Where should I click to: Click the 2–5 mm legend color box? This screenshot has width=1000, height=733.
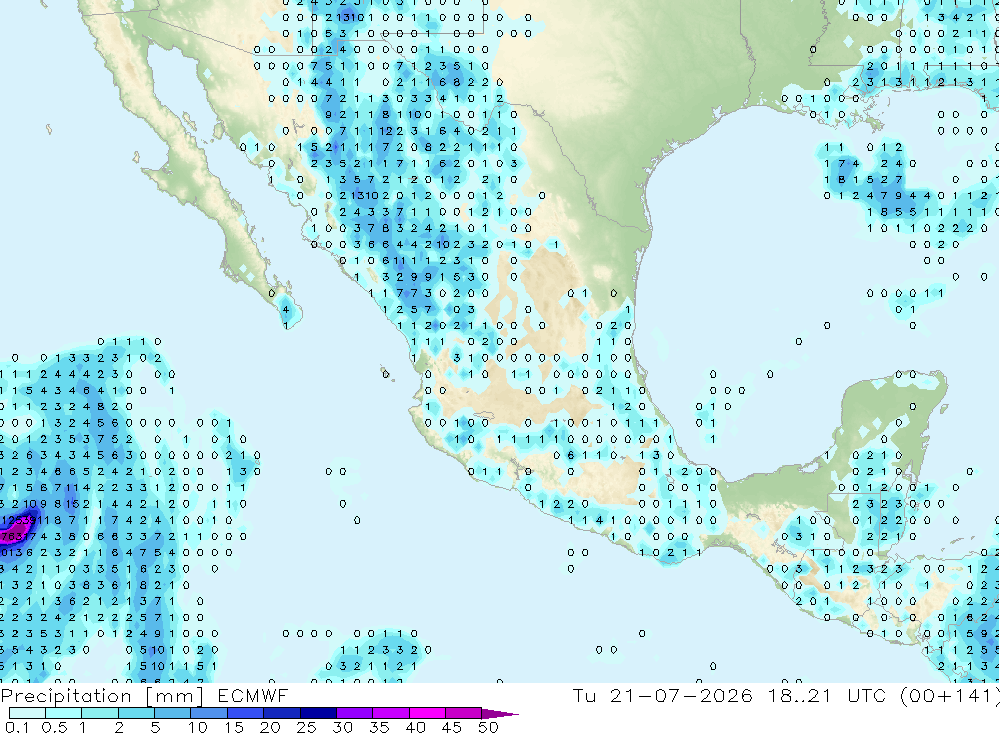(136, 713)
